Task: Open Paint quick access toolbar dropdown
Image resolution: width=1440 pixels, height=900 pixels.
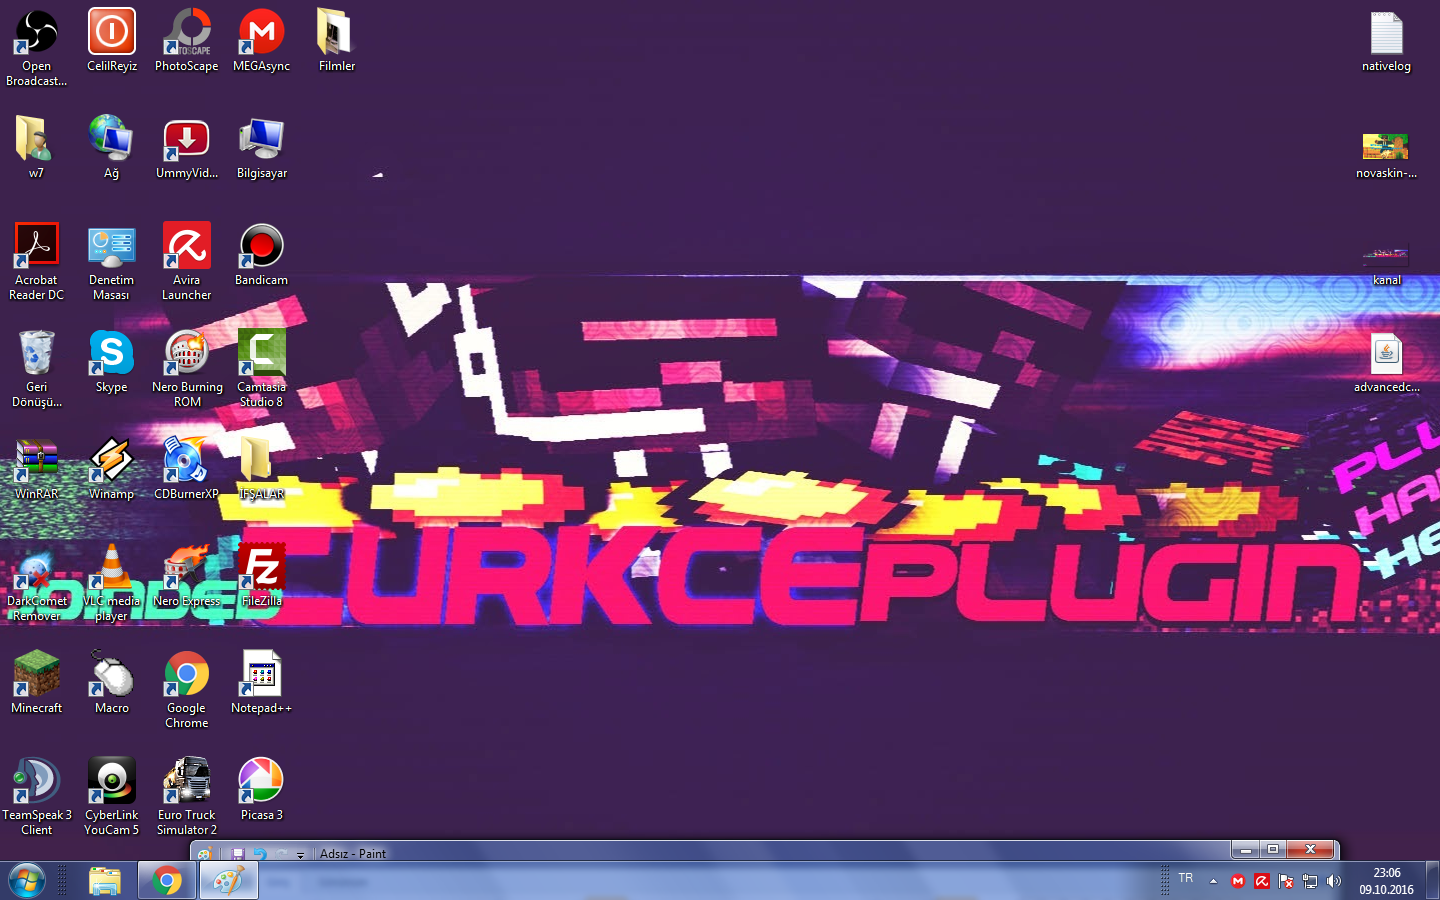Action: click(300, 855)
